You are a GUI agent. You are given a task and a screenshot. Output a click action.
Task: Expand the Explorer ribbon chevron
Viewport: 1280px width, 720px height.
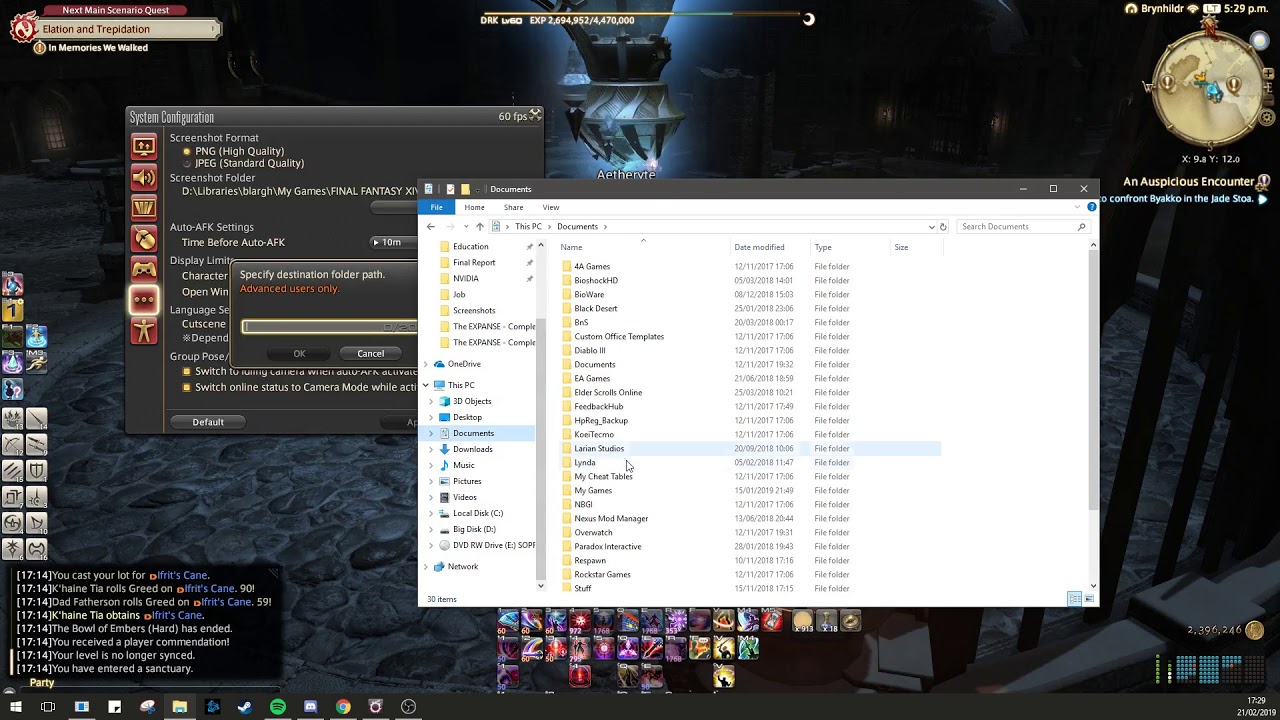1077,207
